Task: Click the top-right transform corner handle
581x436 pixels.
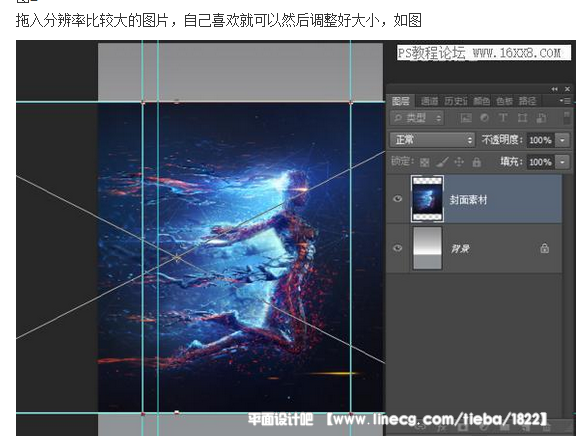Action: click(351, 102)
